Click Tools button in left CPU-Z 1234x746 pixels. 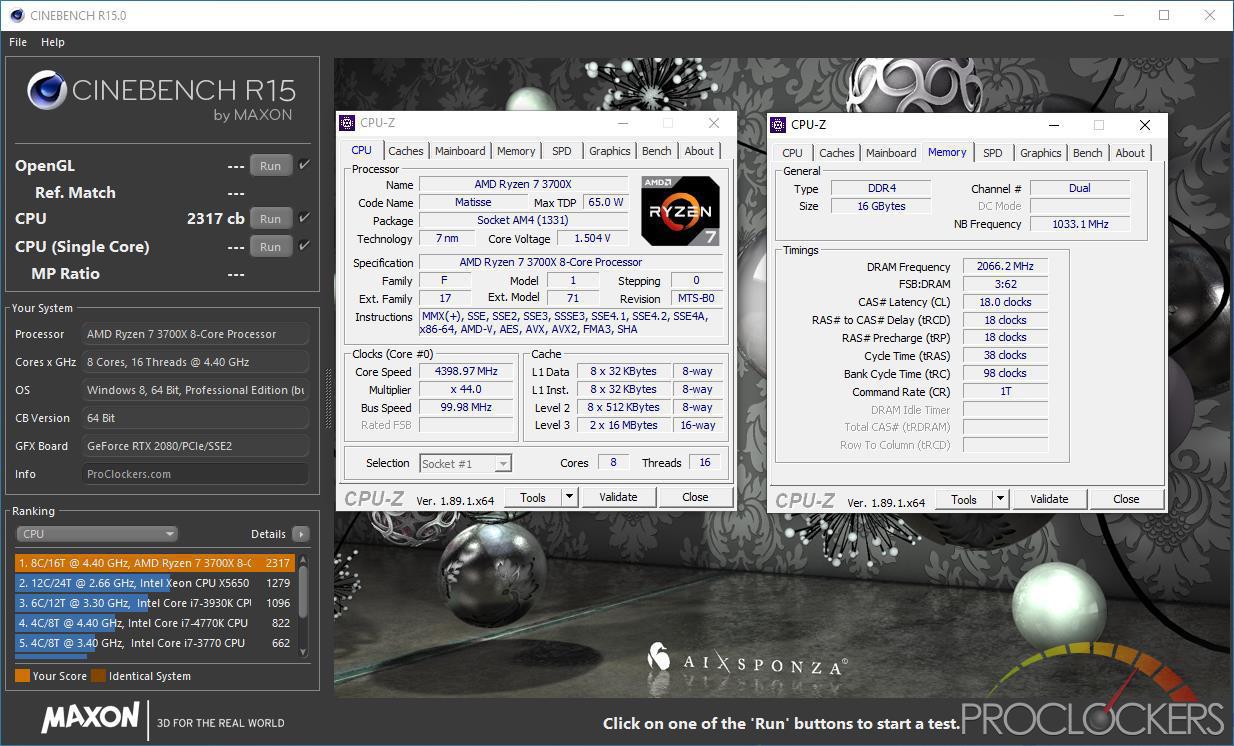point(533,497)
